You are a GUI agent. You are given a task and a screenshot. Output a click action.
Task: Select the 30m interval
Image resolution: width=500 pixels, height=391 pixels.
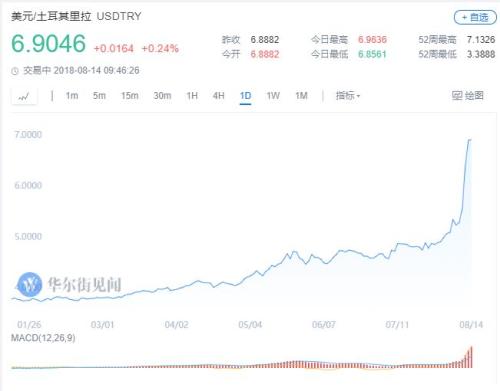(162, 96)
